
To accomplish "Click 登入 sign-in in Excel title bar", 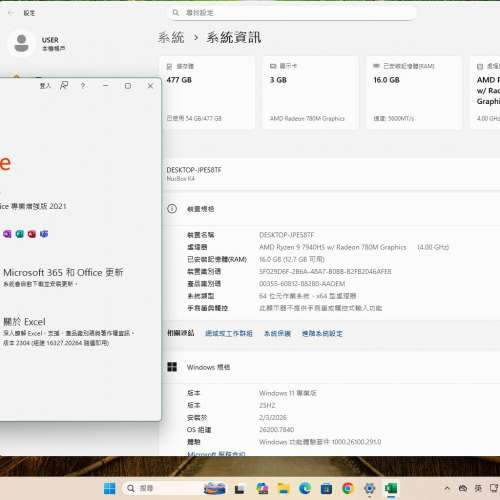I will pyautogui.click(x=45, y=86).
